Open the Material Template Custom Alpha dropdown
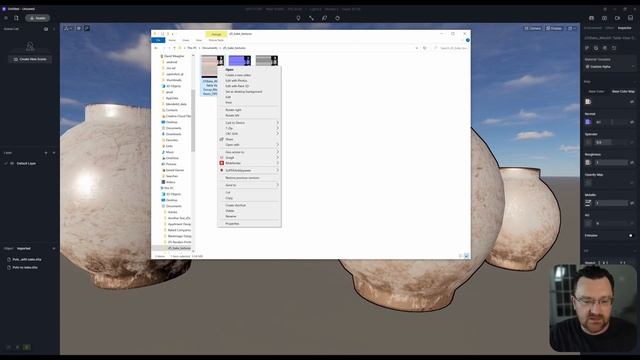The height and width of the screenshot is (360, 640). (x=609, y=67)
